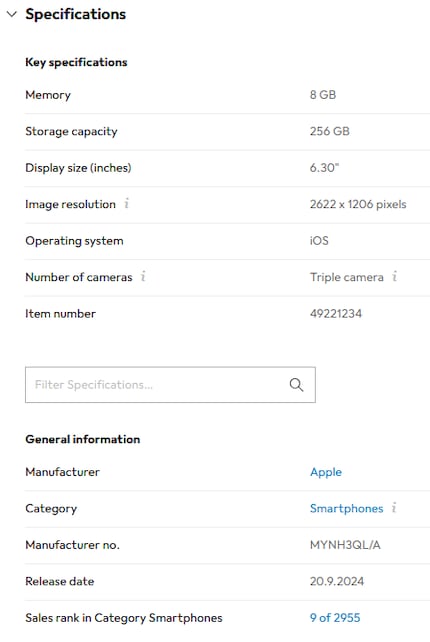Show info tooltip next to Triple camera
The image size is (430, 642).
click(394, 276)
